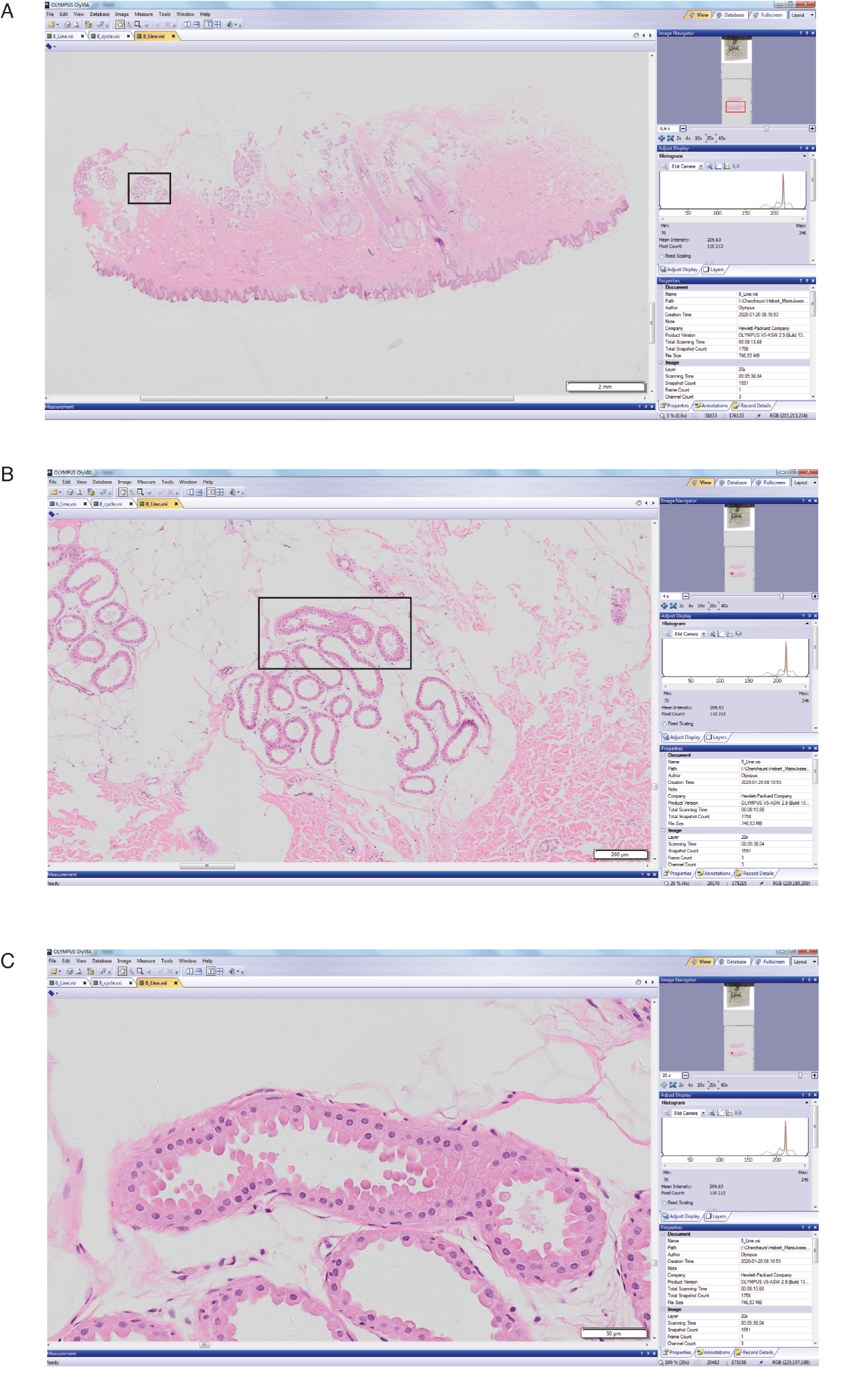855x1400 pixels.
Task: Click the slide overview thumbnail in panel A navigator
Action: click(736, 80)
